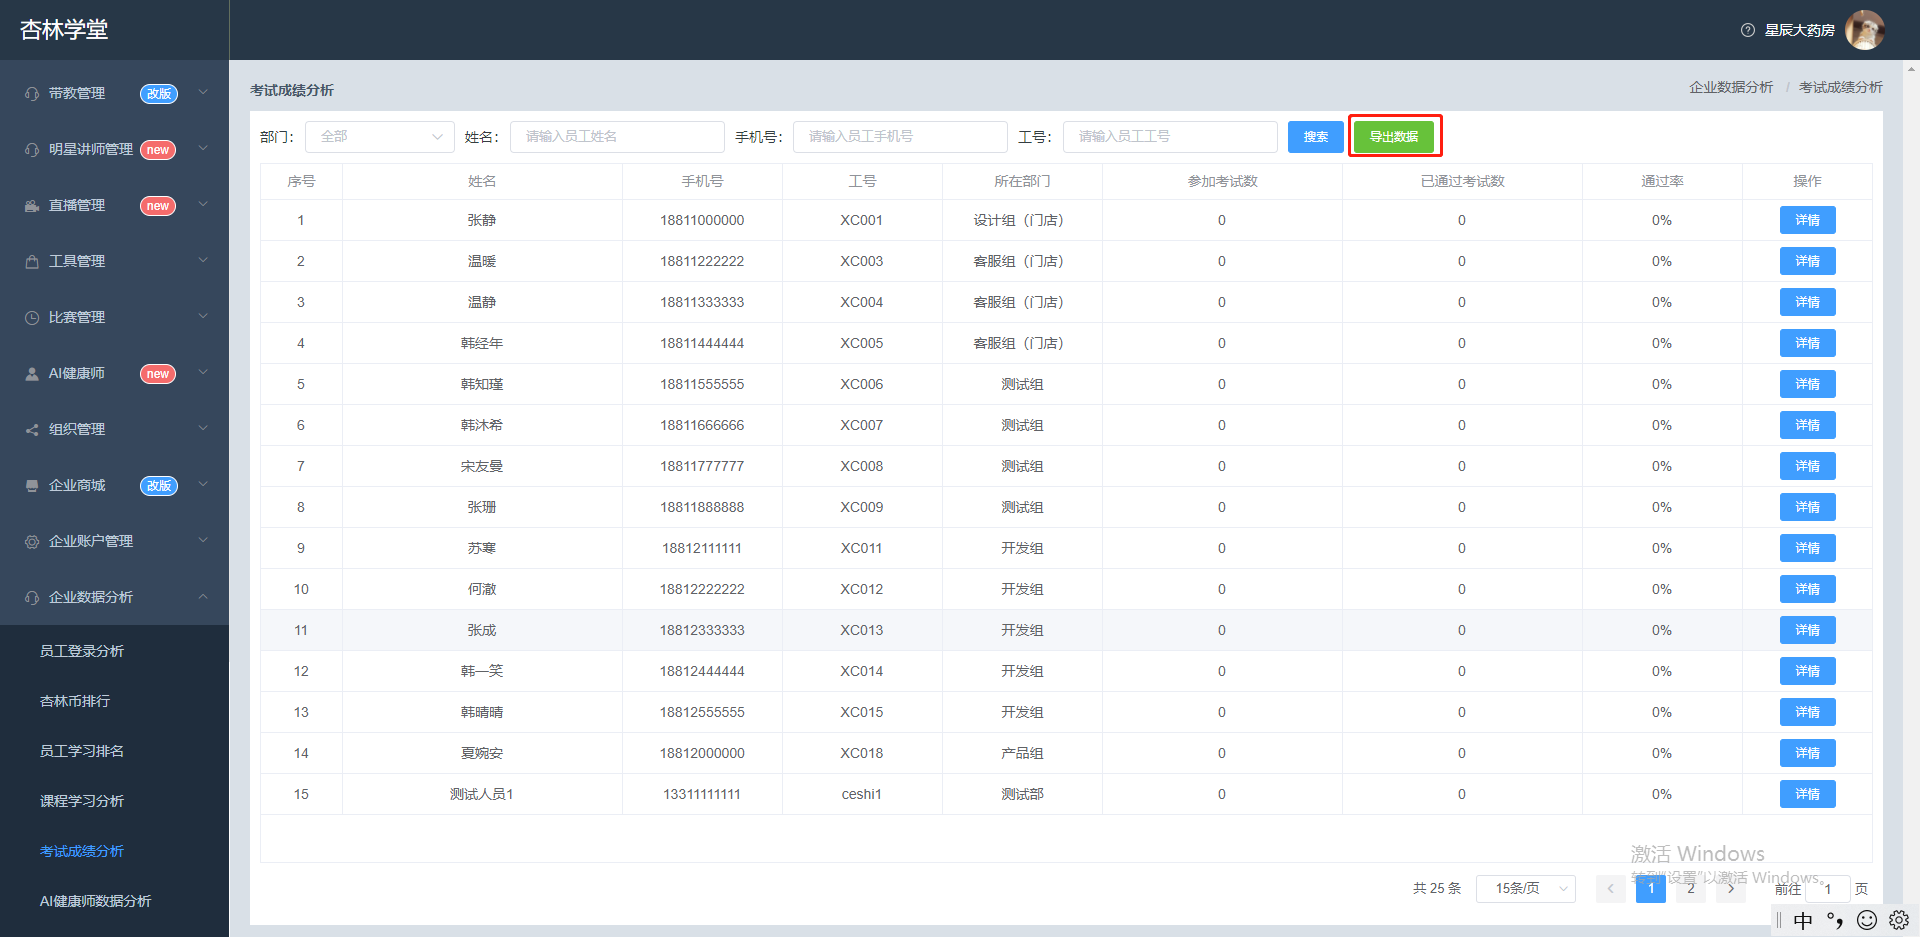Click the 比赛管理 clock icon
1920x937 pixels.
pos(32,317)
